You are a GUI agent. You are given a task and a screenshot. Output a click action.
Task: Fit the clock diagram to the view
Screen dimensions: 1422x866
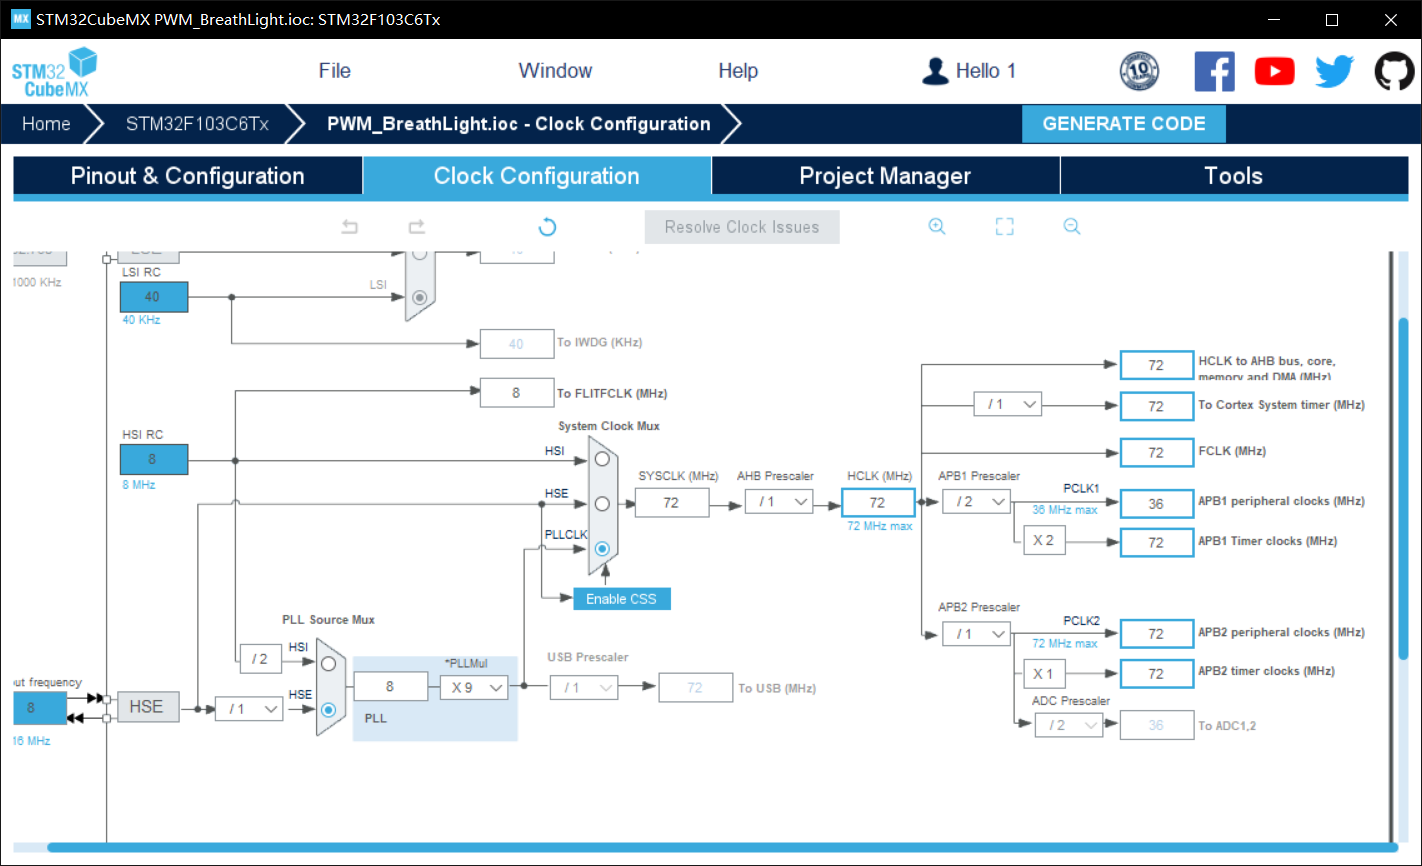coord(1005,227)
